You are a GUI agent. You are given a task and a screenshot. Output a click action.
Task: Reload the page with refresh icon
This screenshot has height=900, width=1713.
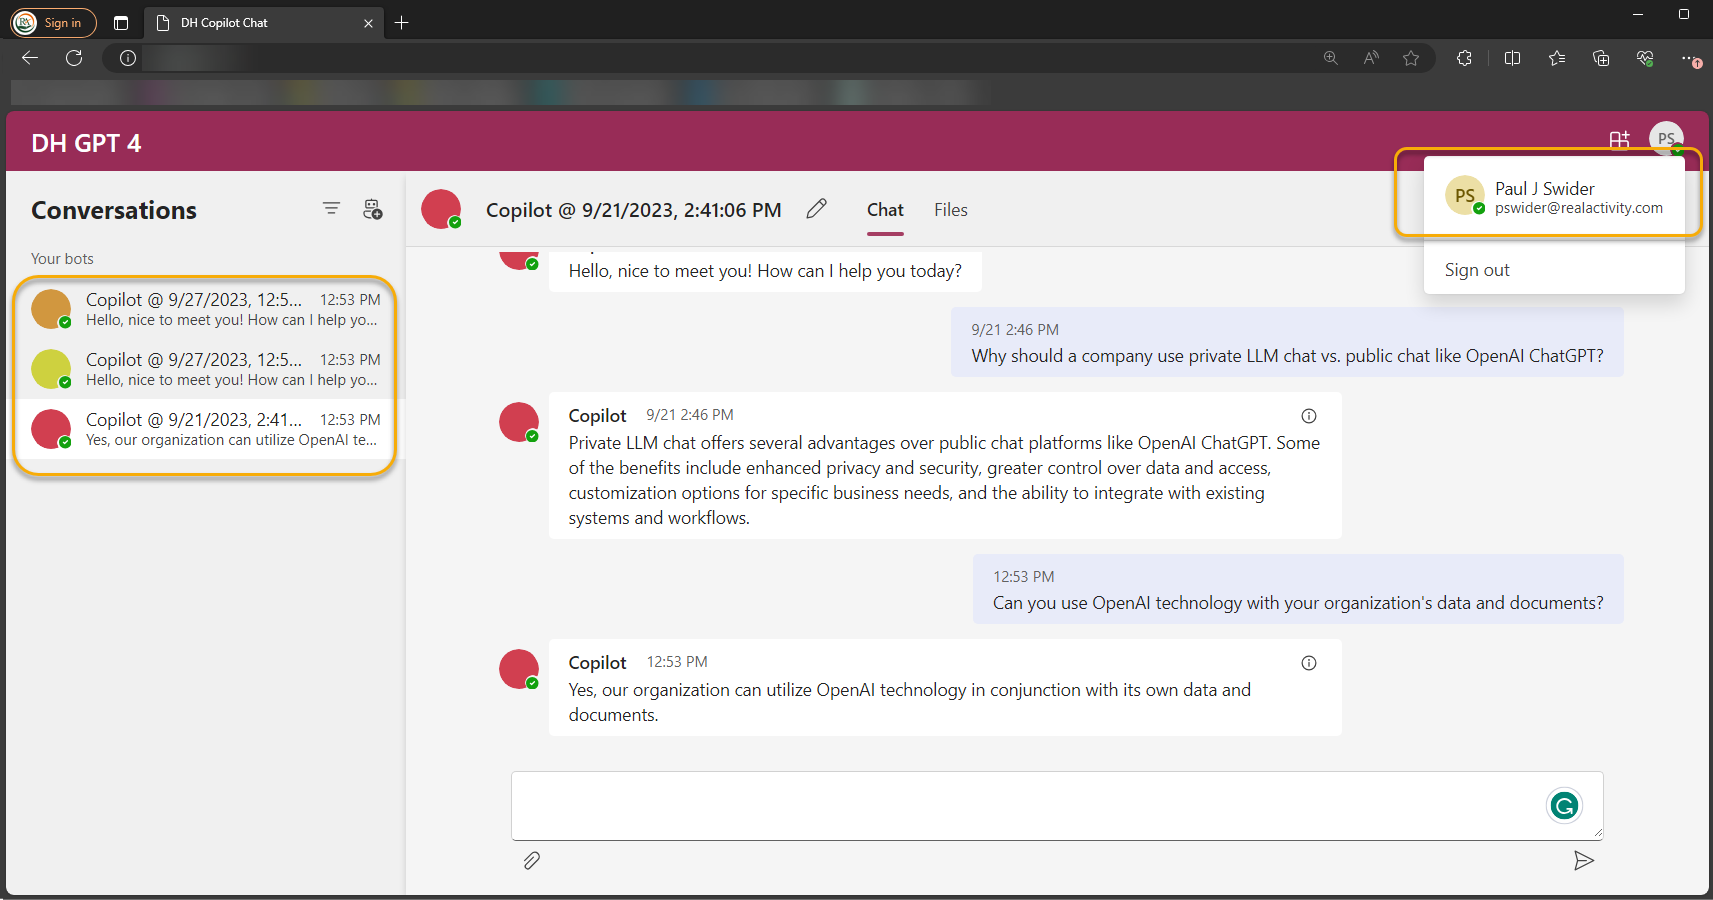[x=74, y=58]
